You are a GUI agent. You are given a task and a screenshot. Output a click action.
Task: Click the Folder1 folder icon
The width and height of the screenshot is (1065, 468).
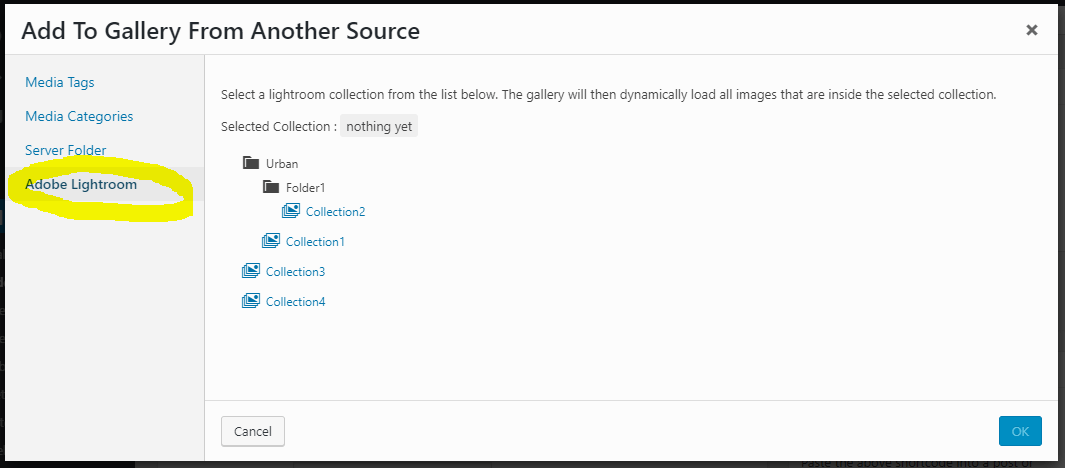271,187
